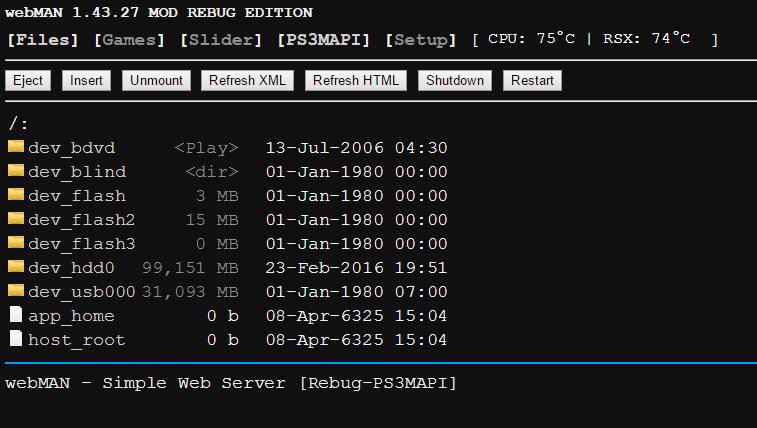
Task: Click the dev_flash2 folder icon
Action: [x=16, y=219]
